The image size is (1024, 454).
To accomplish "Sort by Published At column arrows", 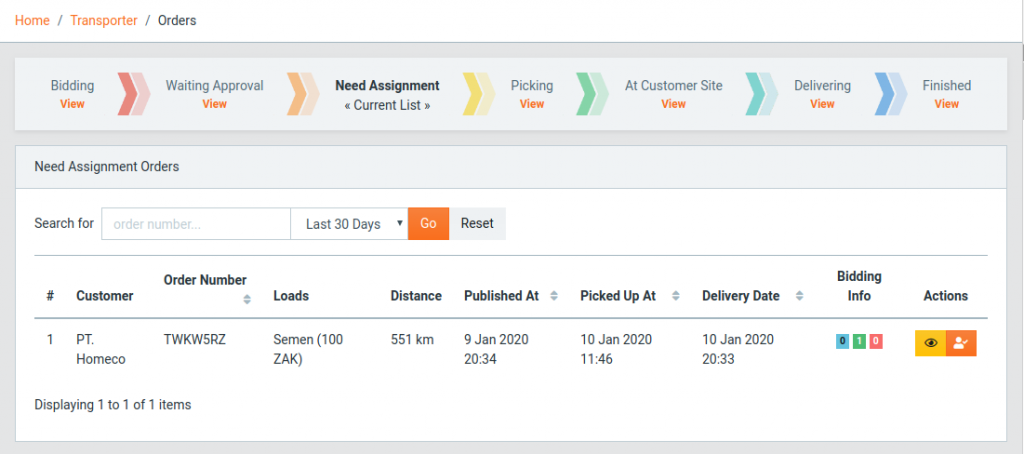I will pos(554,296).
